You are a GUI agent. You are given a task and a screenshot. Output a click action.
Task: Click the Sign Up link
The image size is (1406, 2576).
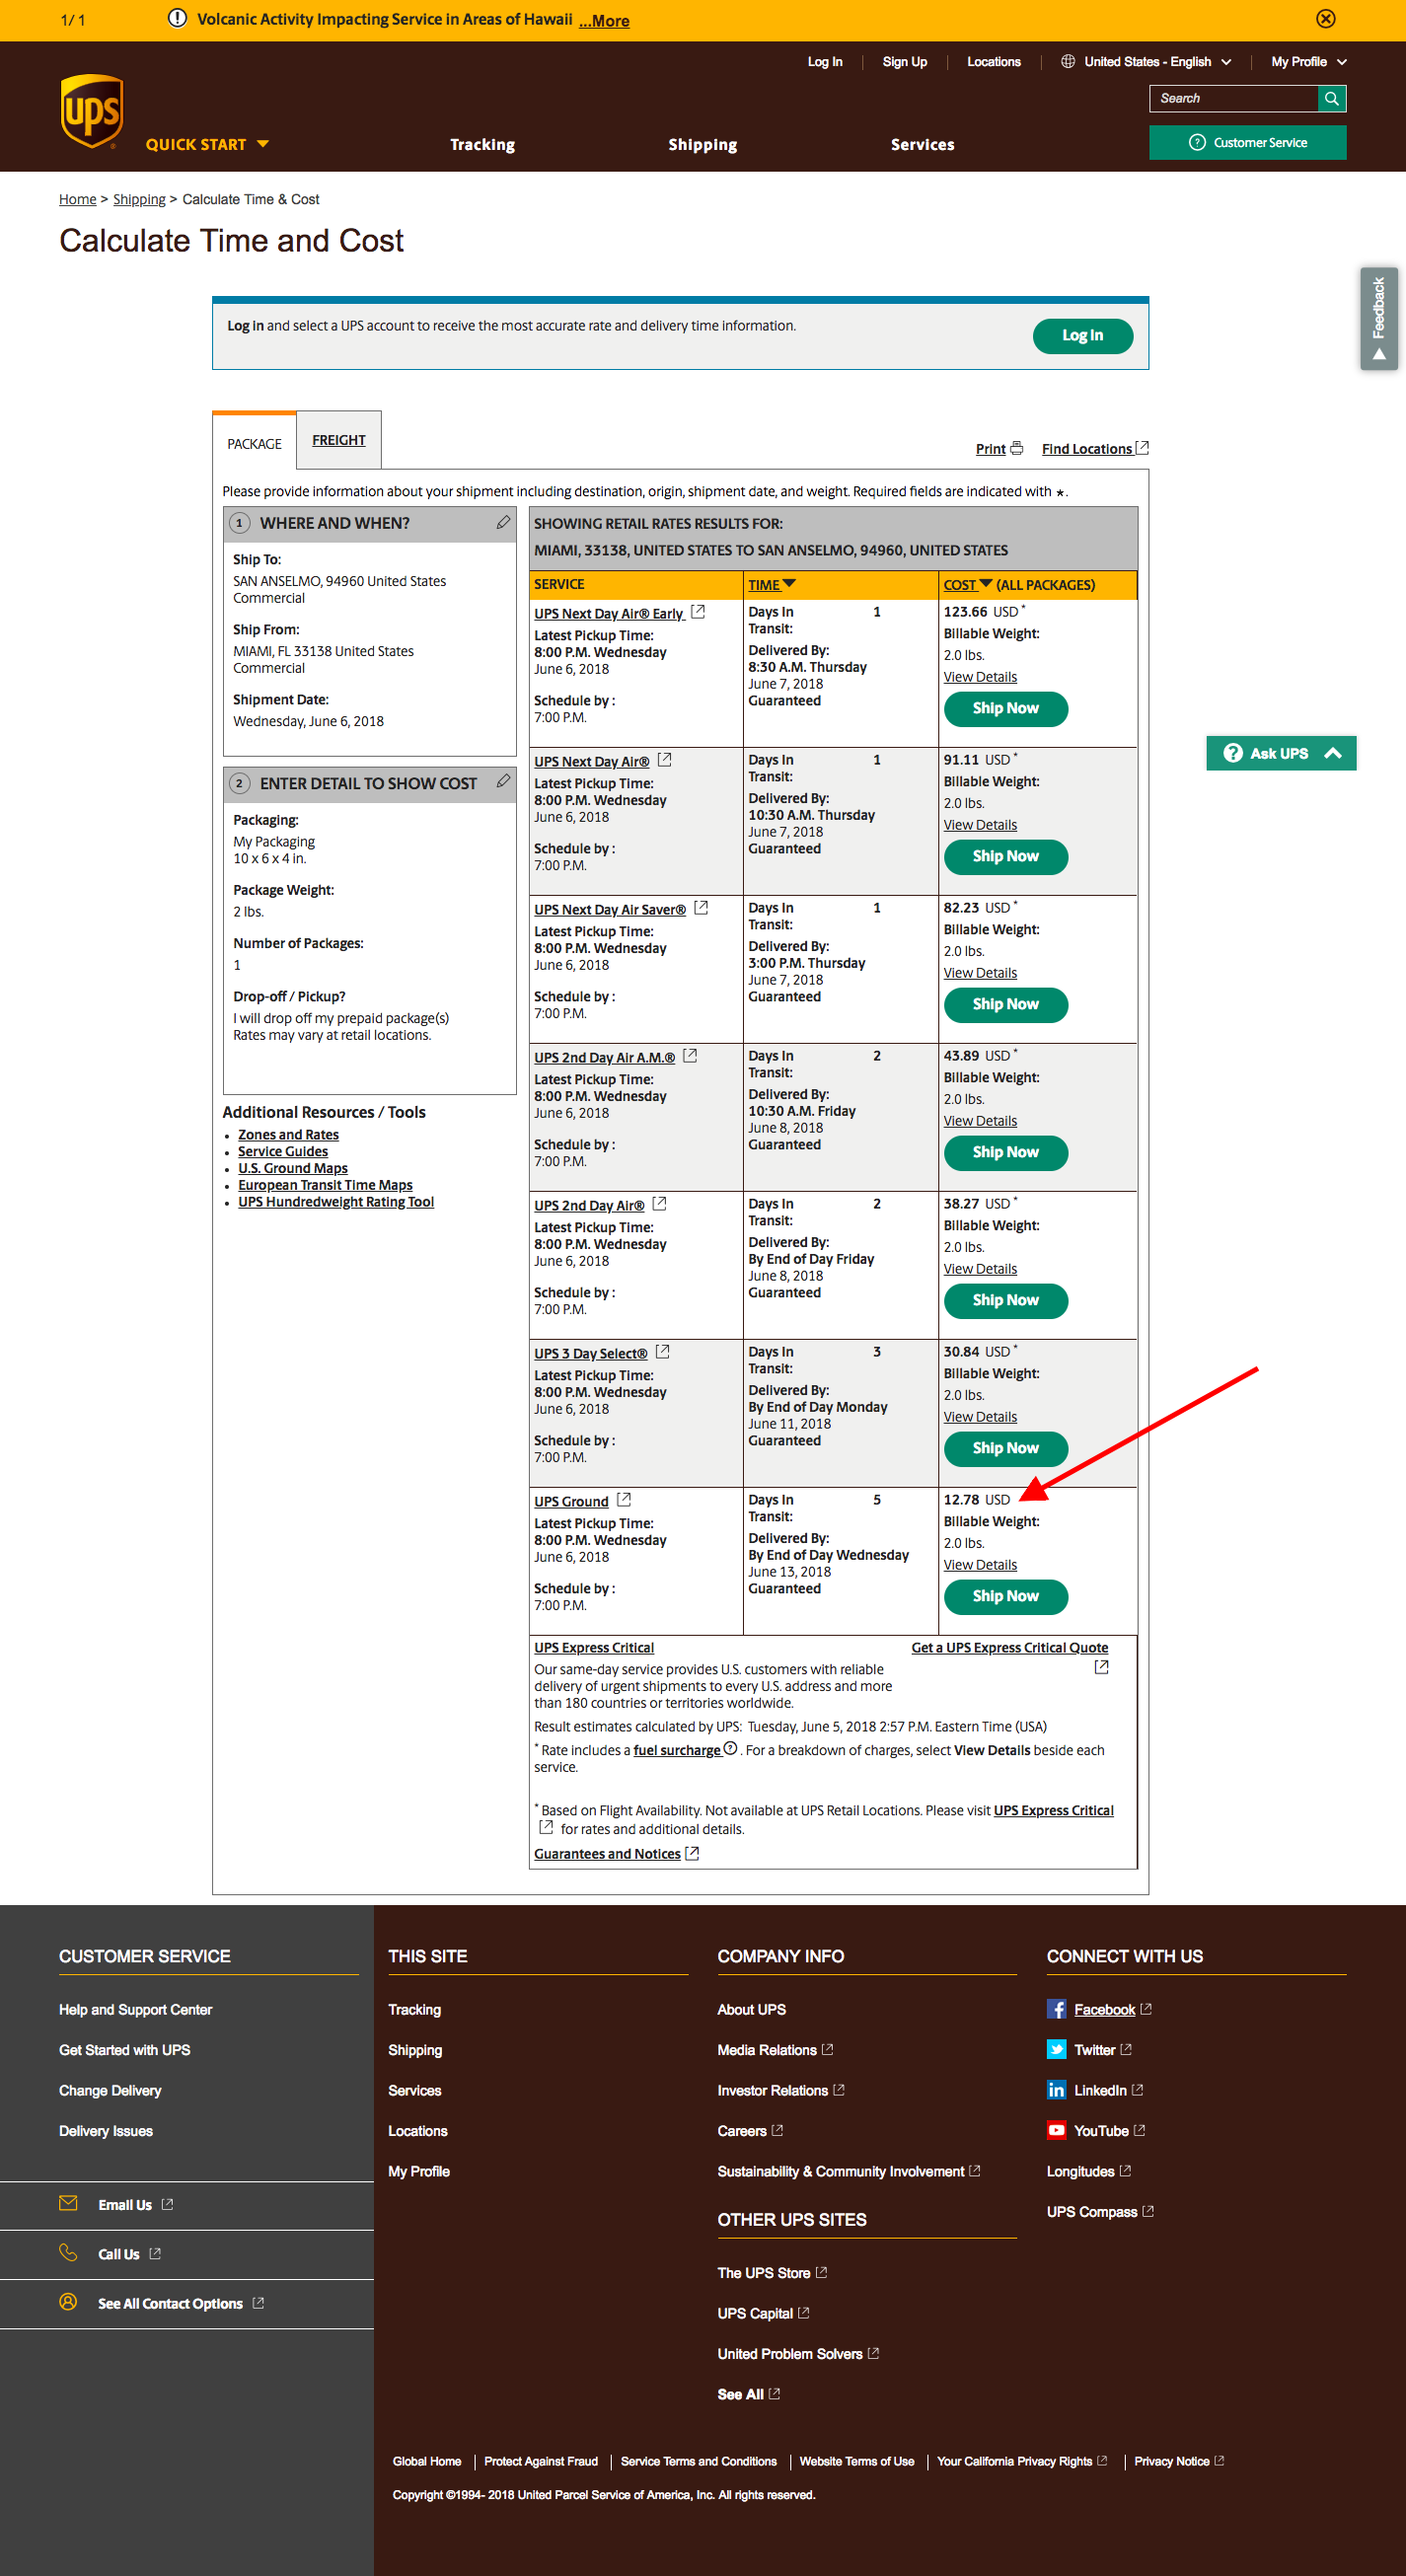point(904,62)
